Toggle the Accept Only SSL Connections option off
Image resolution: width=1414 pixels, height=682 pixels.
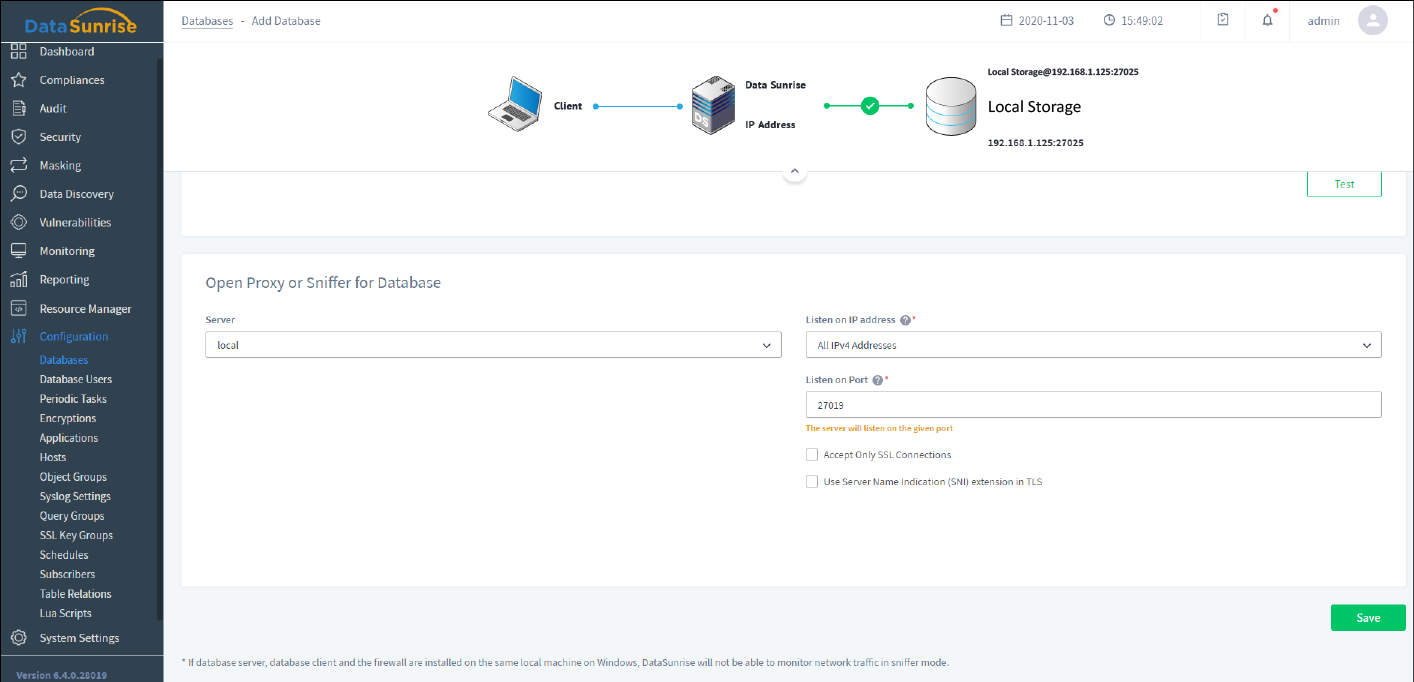812,454
